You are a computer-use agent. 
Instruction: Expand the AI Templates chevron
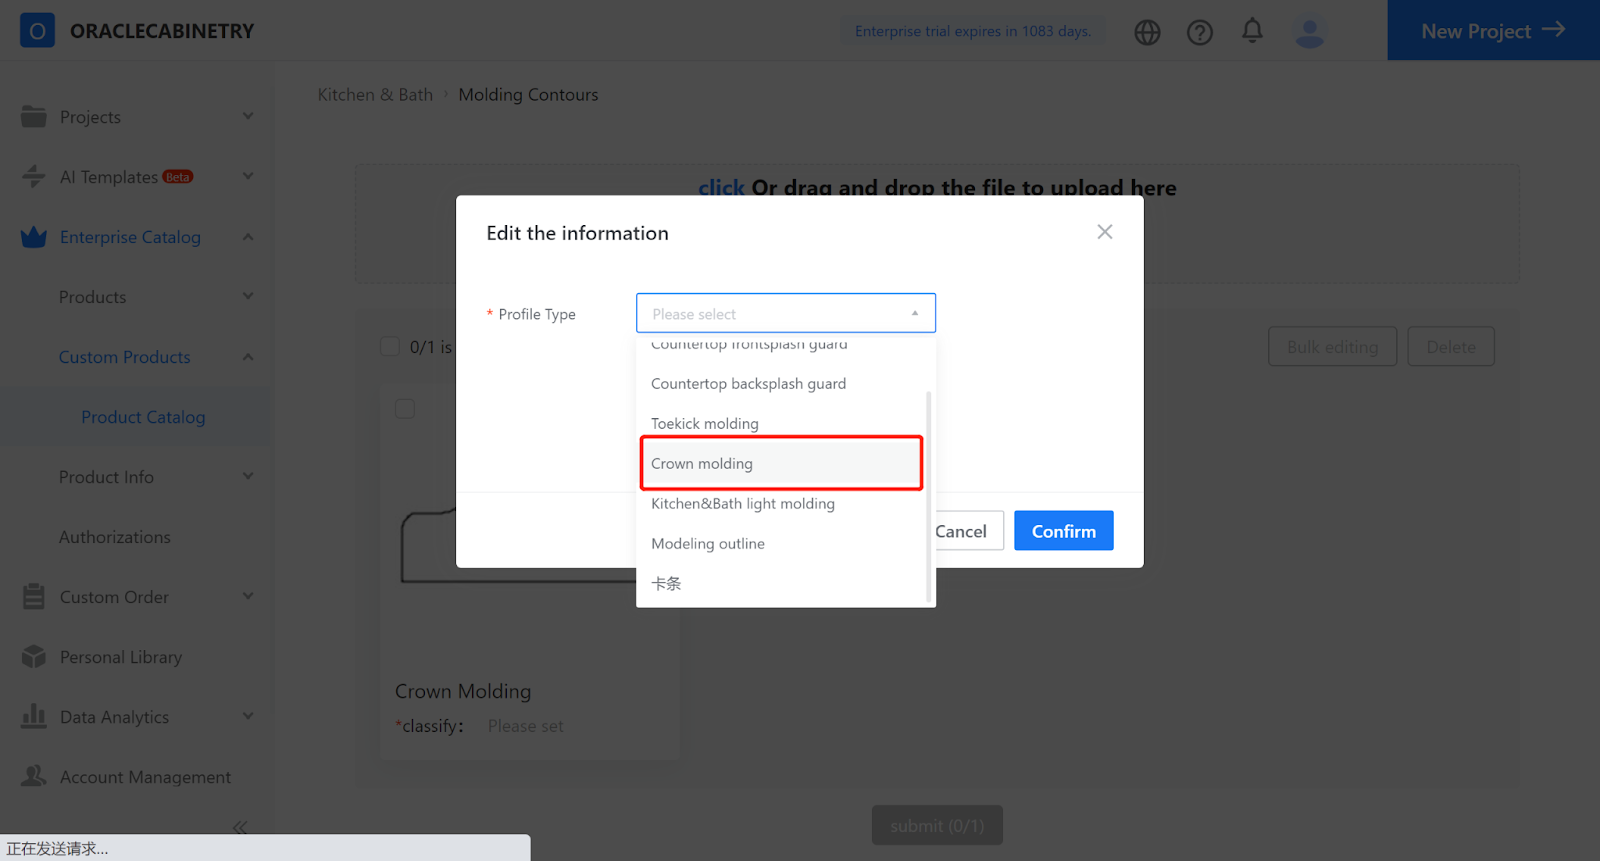pos(248,176)
